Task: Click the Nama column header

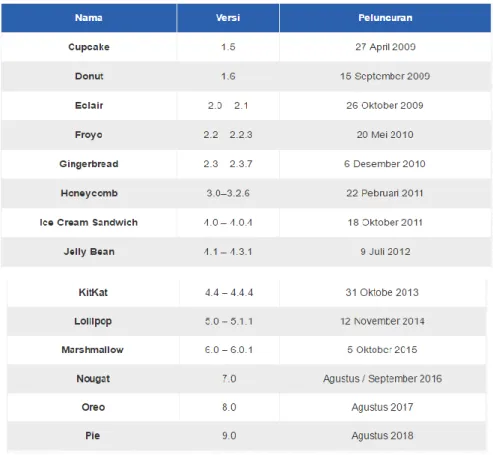Action: coord(89,18)
